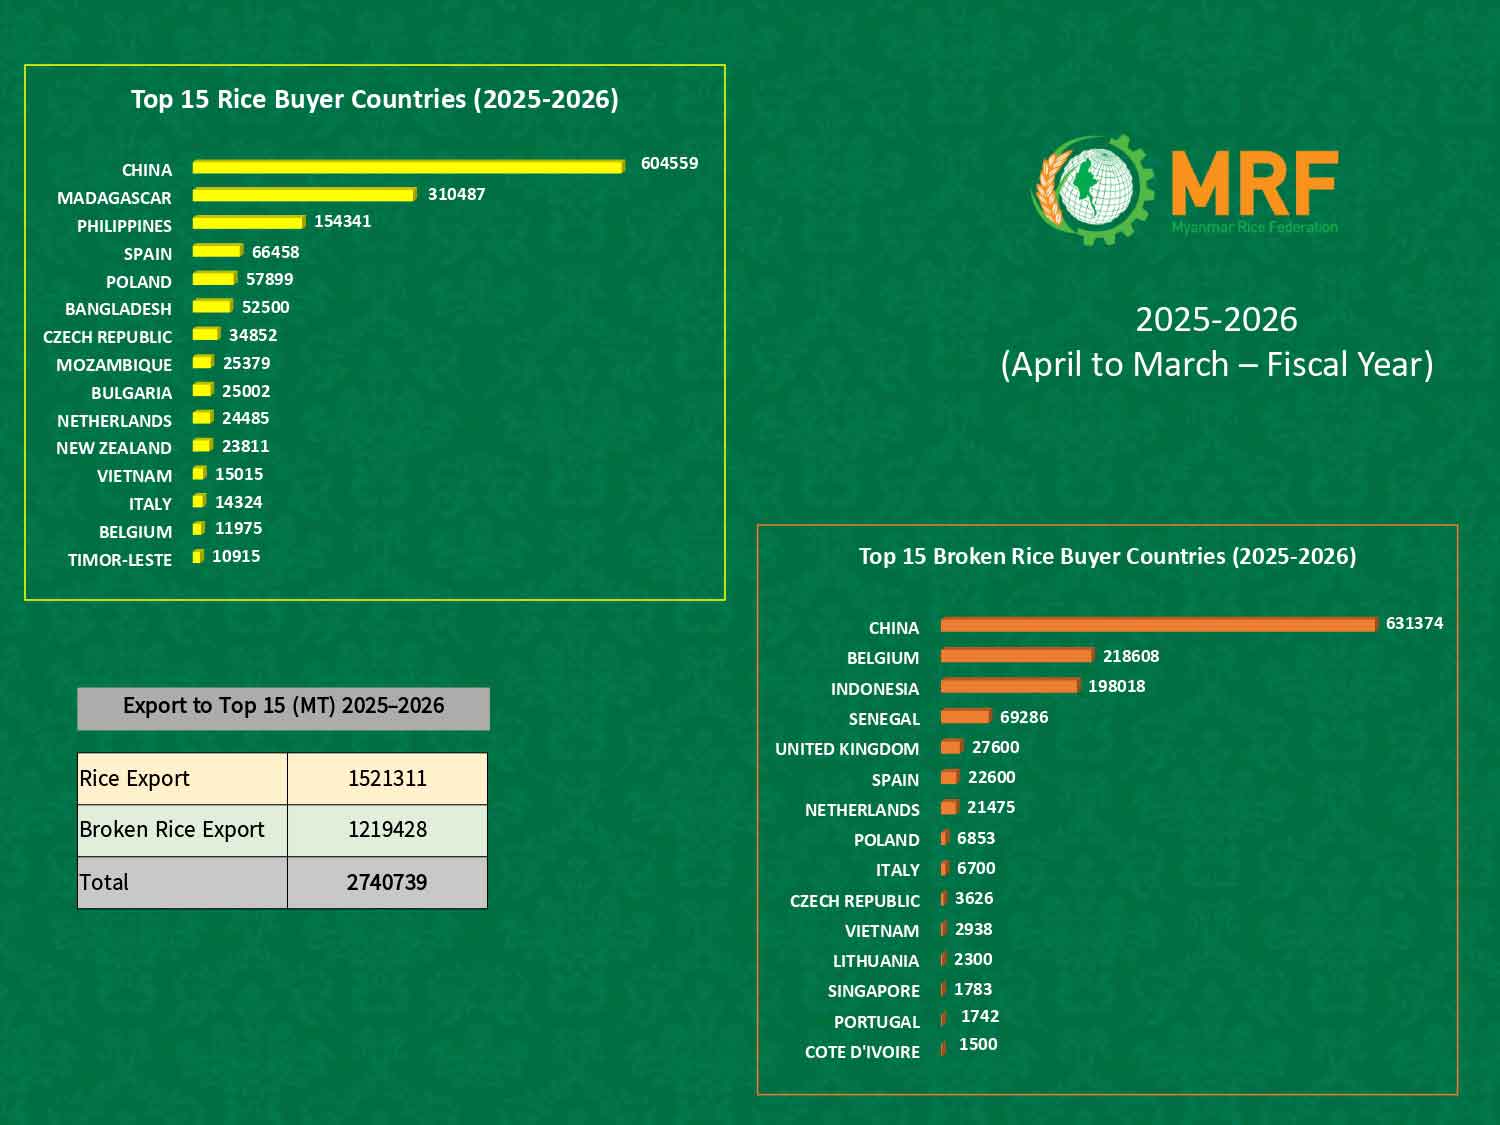This screenshot has width=1500, height=1125.
Task: Select the yellow China bar in rice chart
Action: coord(408,166)
